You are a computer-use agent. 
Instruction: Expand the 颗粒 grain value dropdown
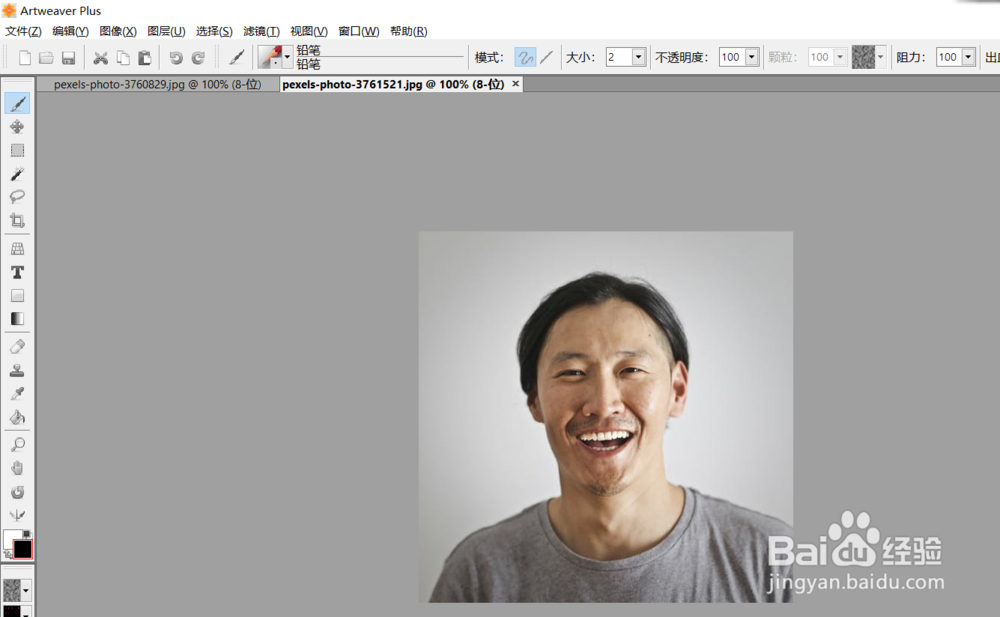(840, 57)
